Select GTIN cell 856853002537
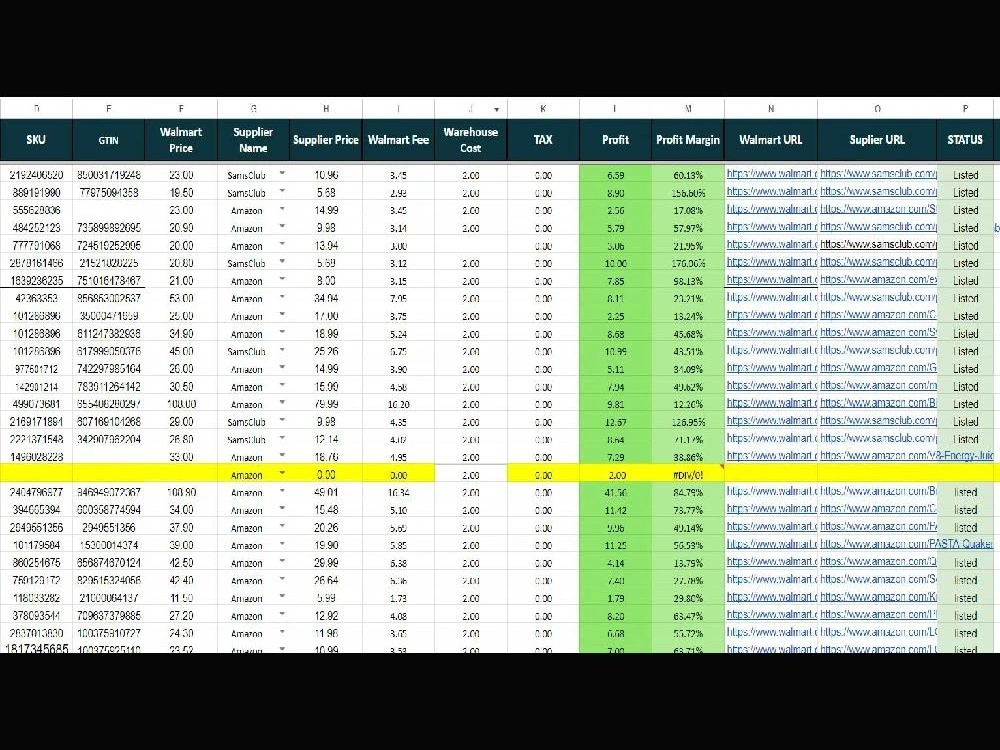1000x750 pixels. (108, 298)
